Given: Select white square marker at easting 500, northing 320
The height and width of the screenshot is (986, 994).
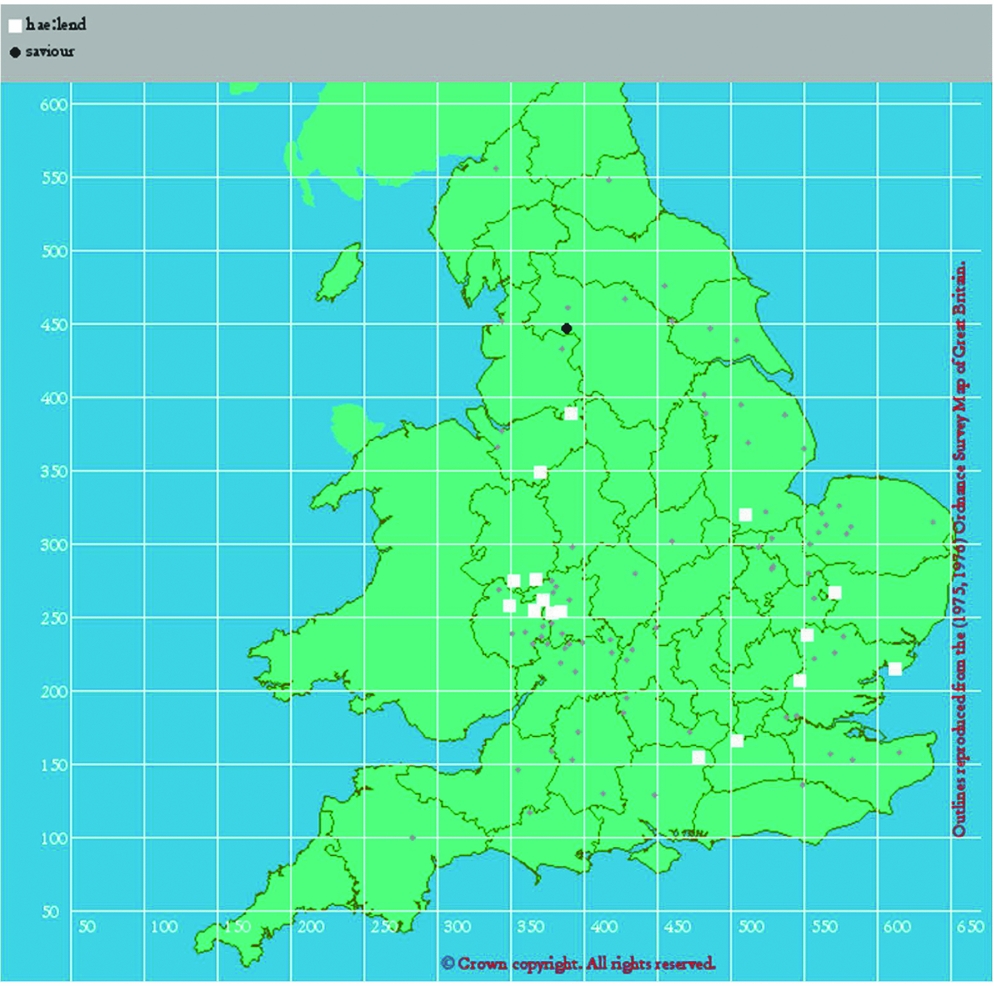Looking at the screenshot, I should point(745,515).
